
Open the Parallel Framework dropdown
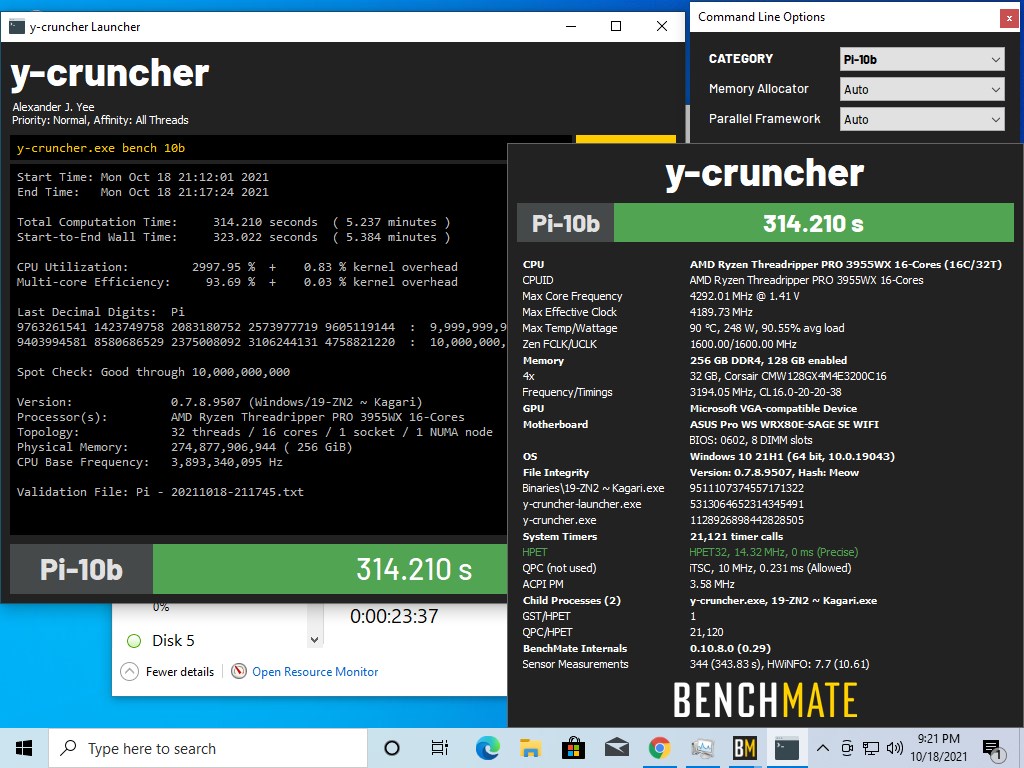[921, 120]
